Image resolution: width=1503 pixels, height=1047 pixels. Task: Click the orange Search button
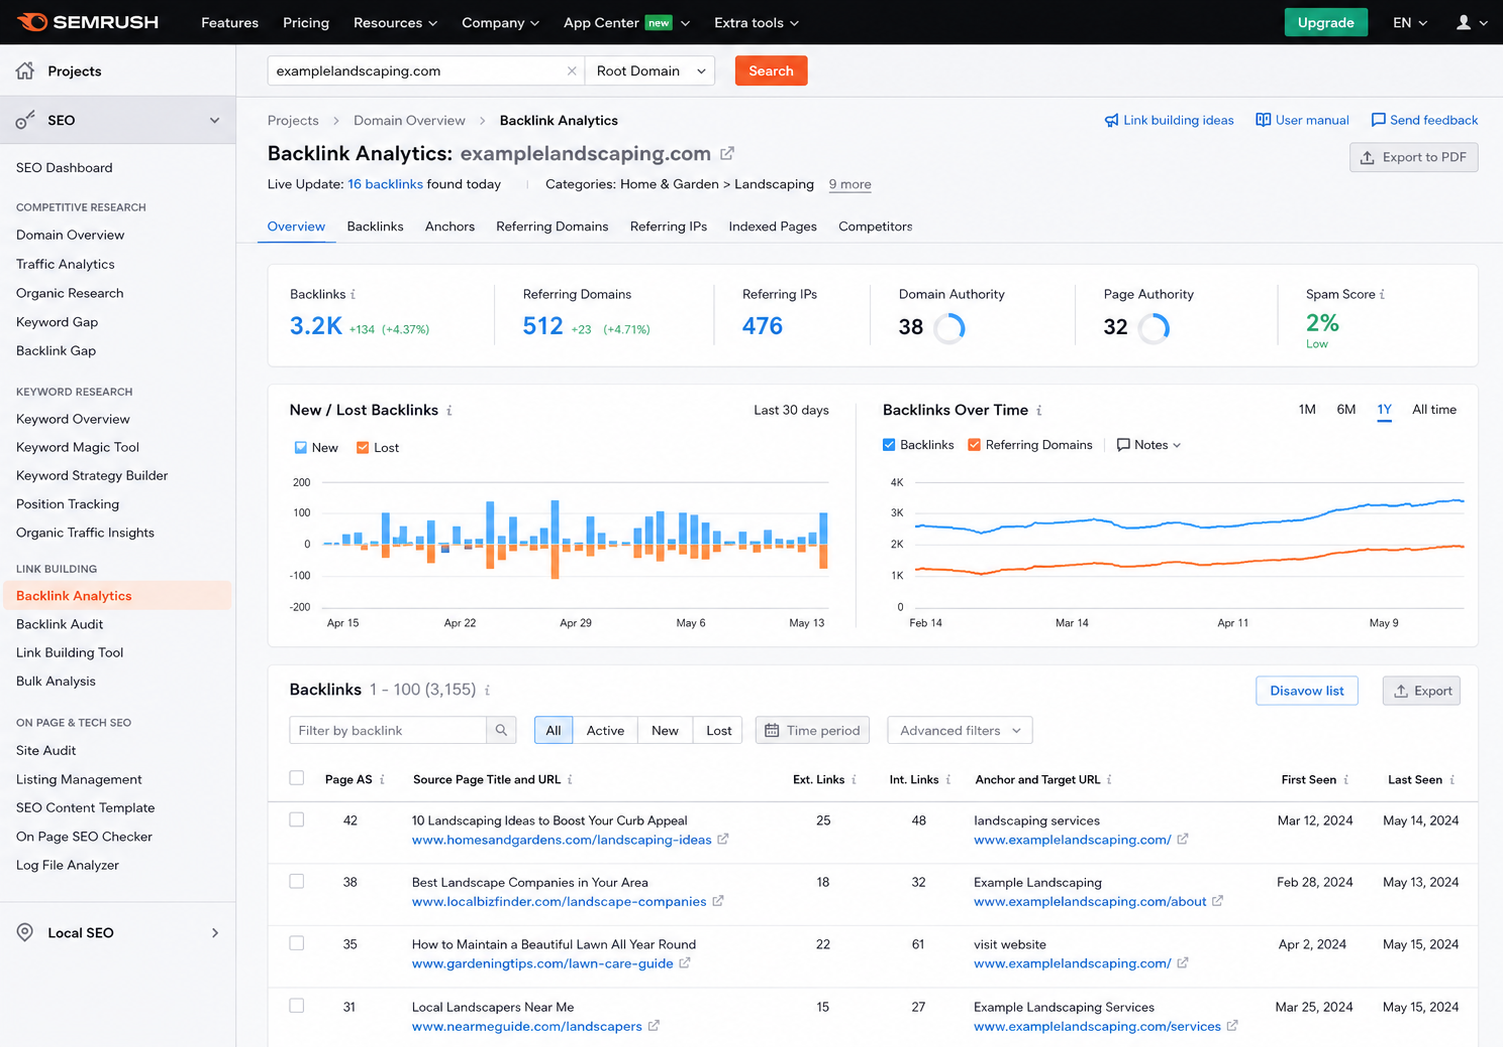point(771,71)
